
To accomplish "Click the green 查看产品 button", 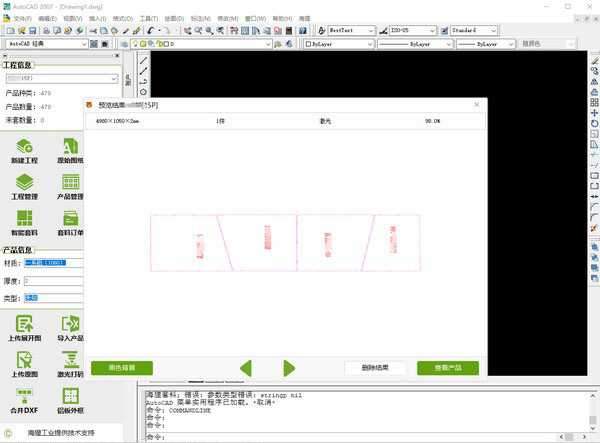I will click(x=447, y=368).
